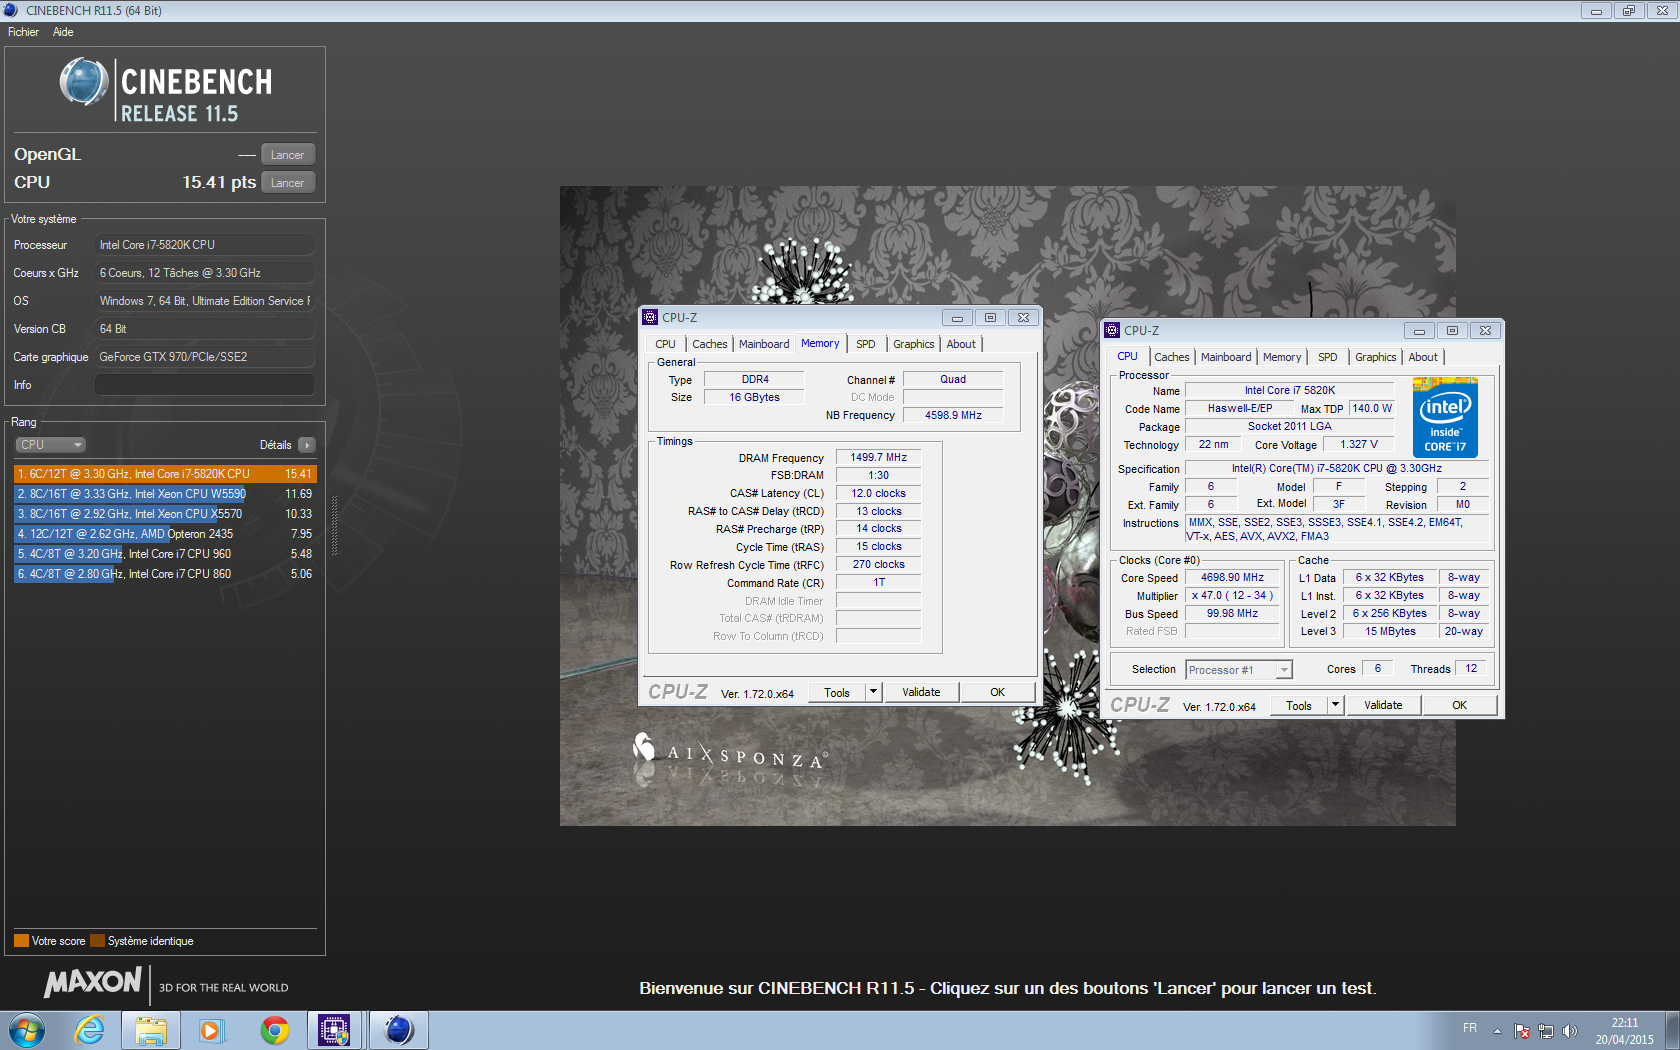The height and width of the screenshot is (1050, 1680).
Task: Open Memory tab in right CPU-Z window
Action: click(x=1282, y=357)
